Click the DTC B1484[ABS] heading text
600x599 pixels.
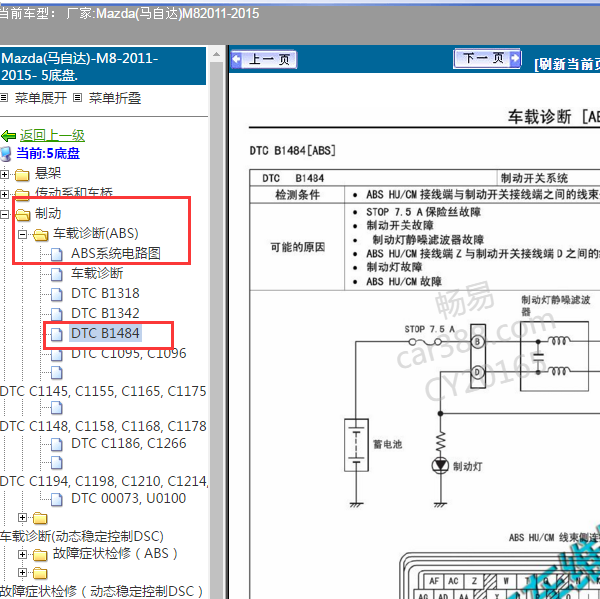pyautogui.click(x=292, y=150)
